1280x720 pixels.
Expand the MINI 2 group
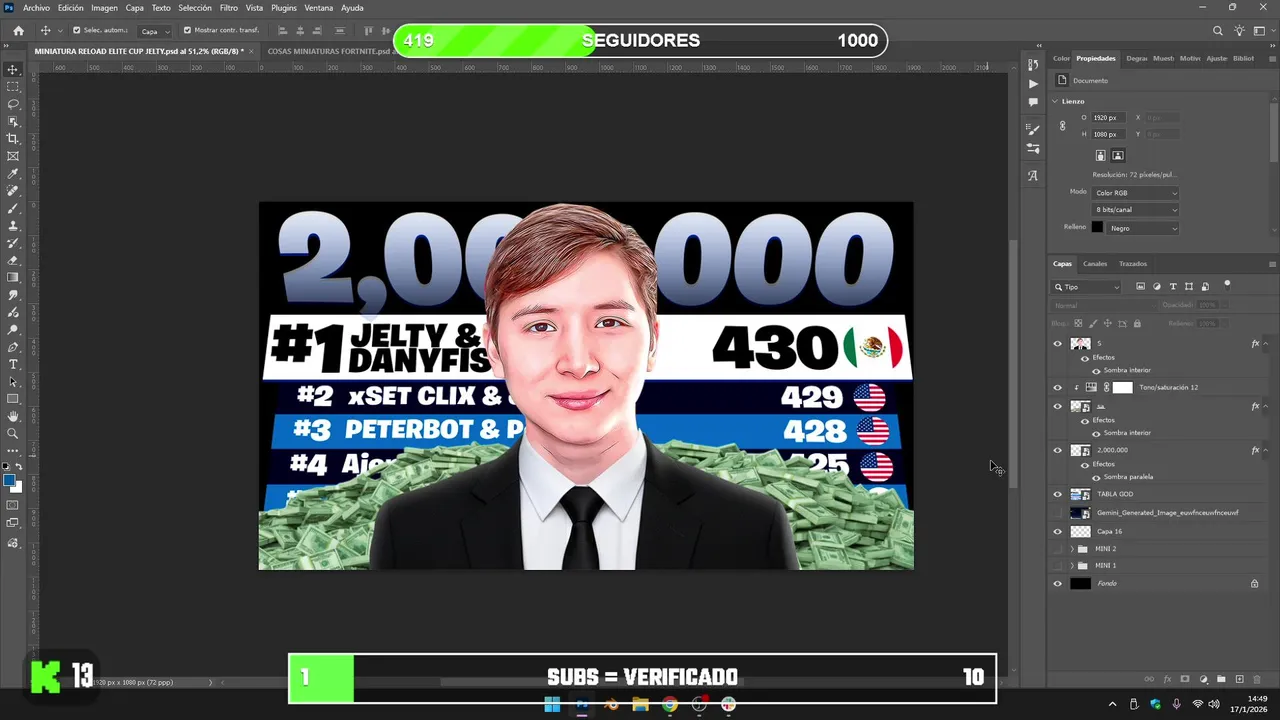coord(1072,549)
